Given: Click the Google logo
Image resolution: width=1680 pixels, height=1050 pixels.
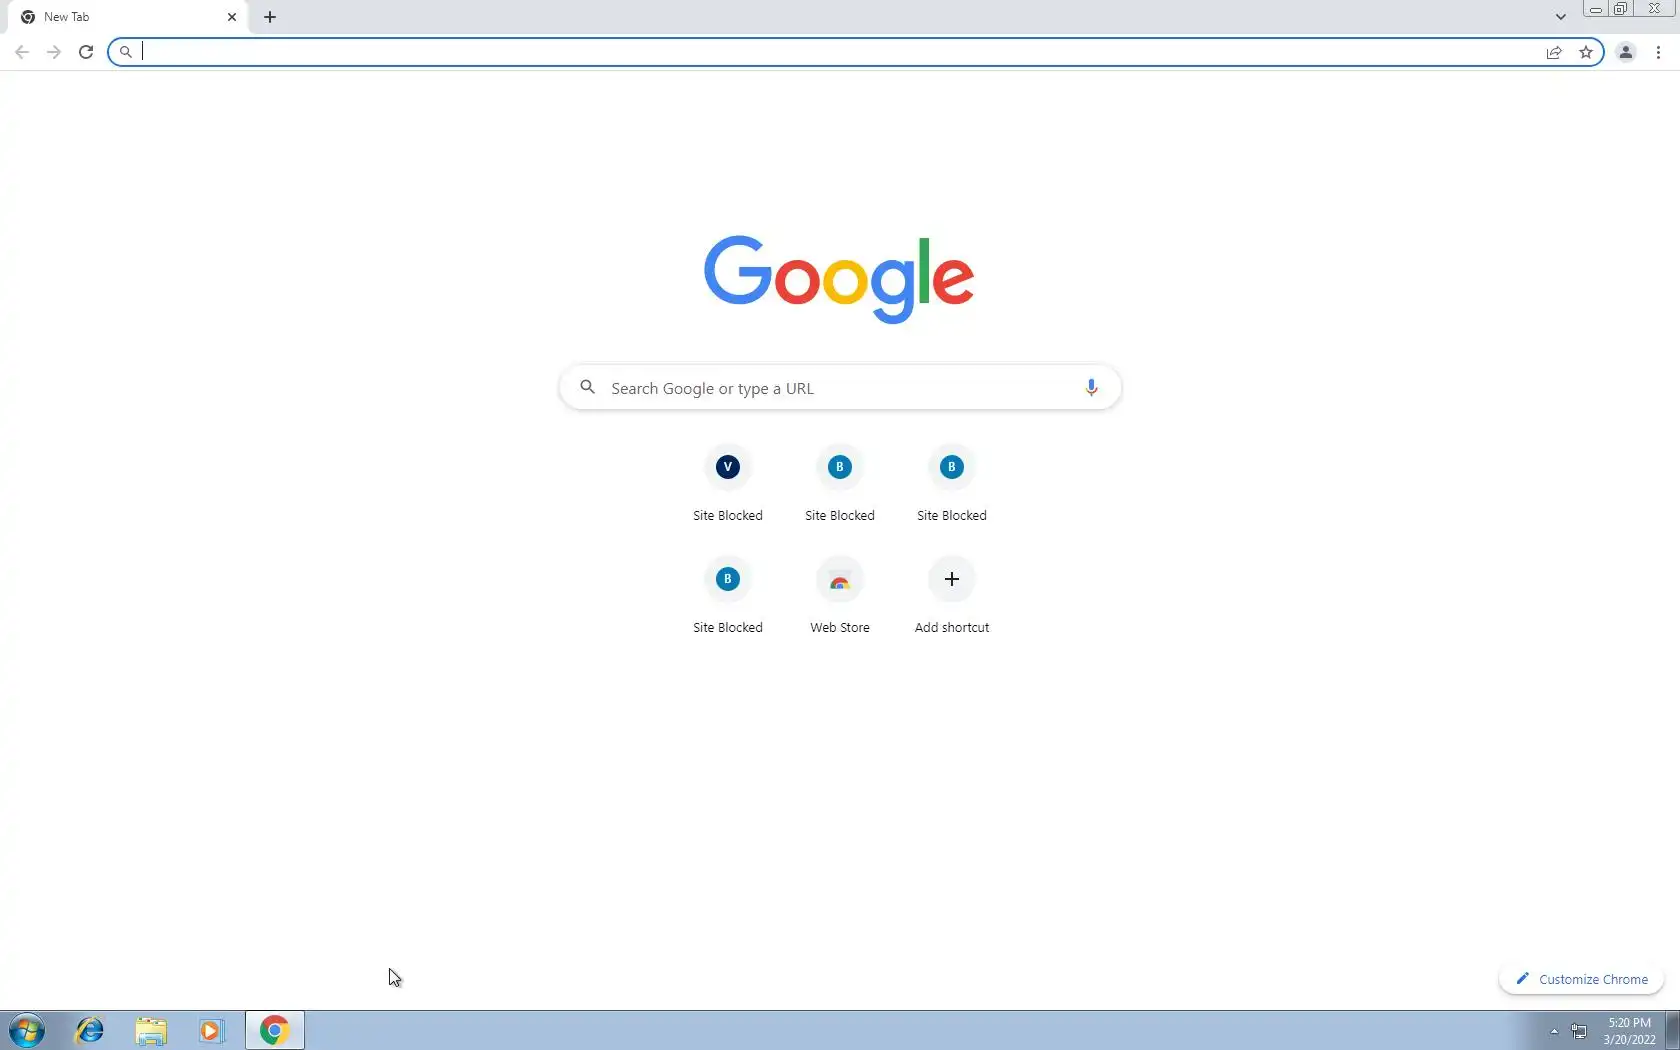Looking at the screenshot, I should click(x=839, y=279).
